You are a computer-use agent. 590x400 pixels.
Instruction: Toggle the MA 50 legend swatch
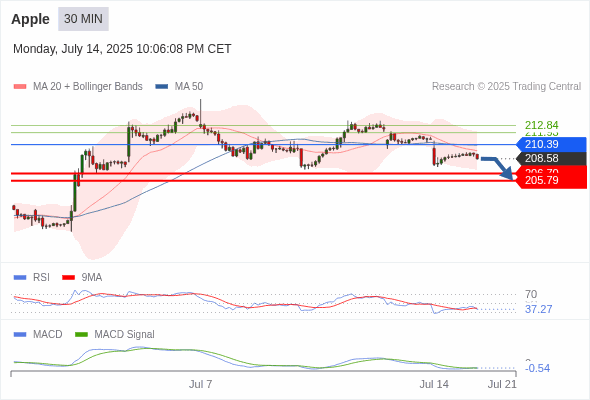[162, 87]
